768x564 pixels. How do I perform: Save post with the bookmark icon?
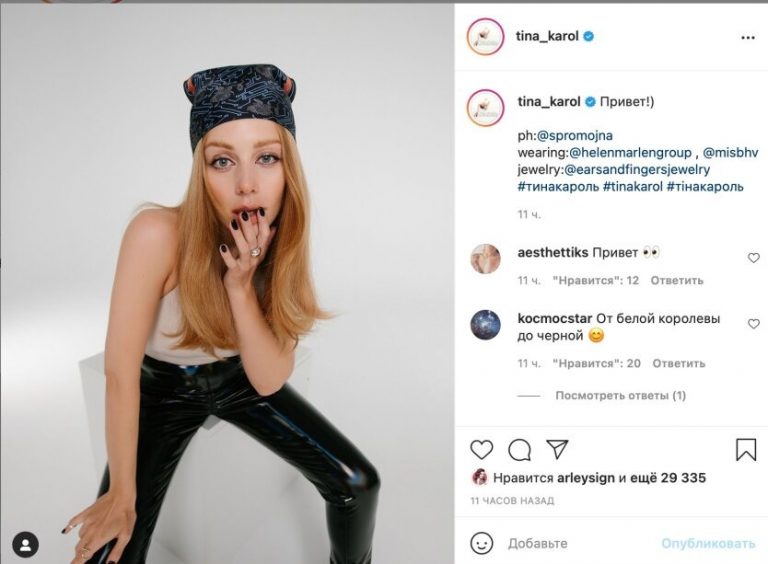[x=746, y=450]
